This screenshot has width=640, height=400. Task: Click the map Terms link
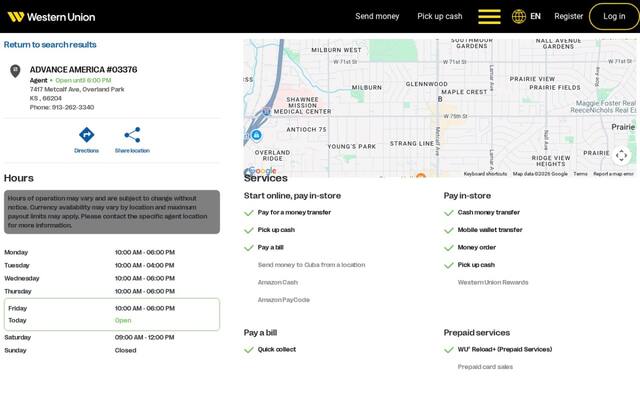[580, 174]
